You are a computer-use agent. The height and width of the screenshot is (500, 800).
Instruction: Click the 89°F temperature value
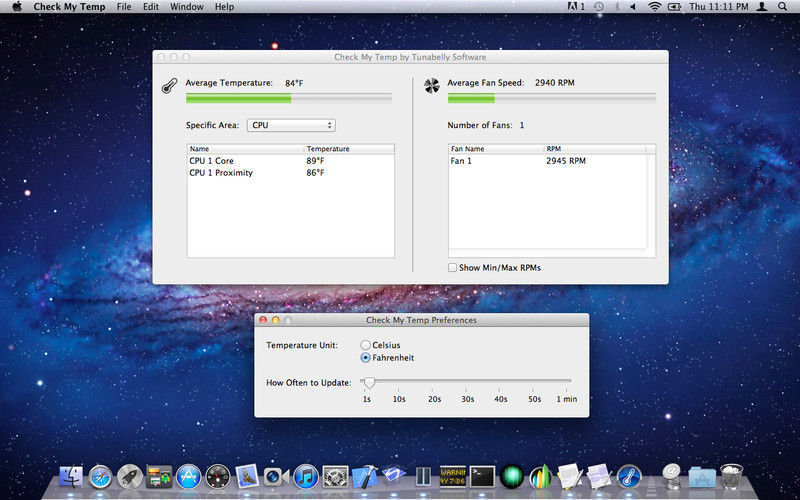point(315,161)
